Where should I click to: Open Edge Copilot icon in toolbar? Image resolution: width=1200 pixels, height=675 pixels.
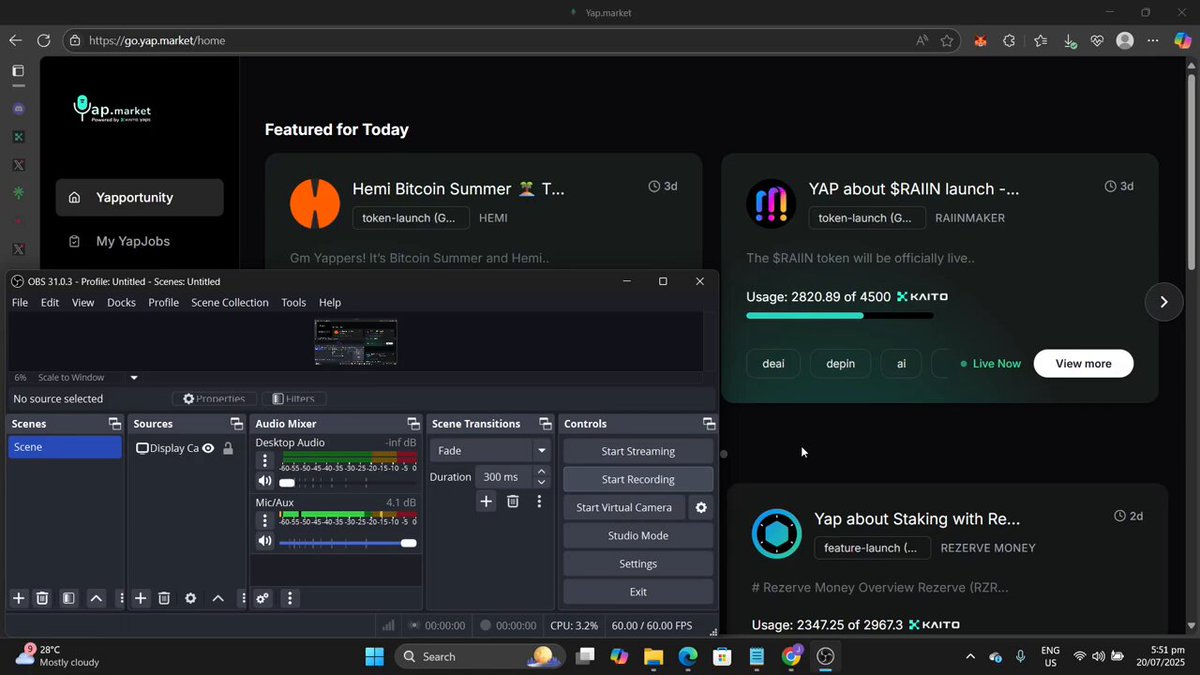1182,40
